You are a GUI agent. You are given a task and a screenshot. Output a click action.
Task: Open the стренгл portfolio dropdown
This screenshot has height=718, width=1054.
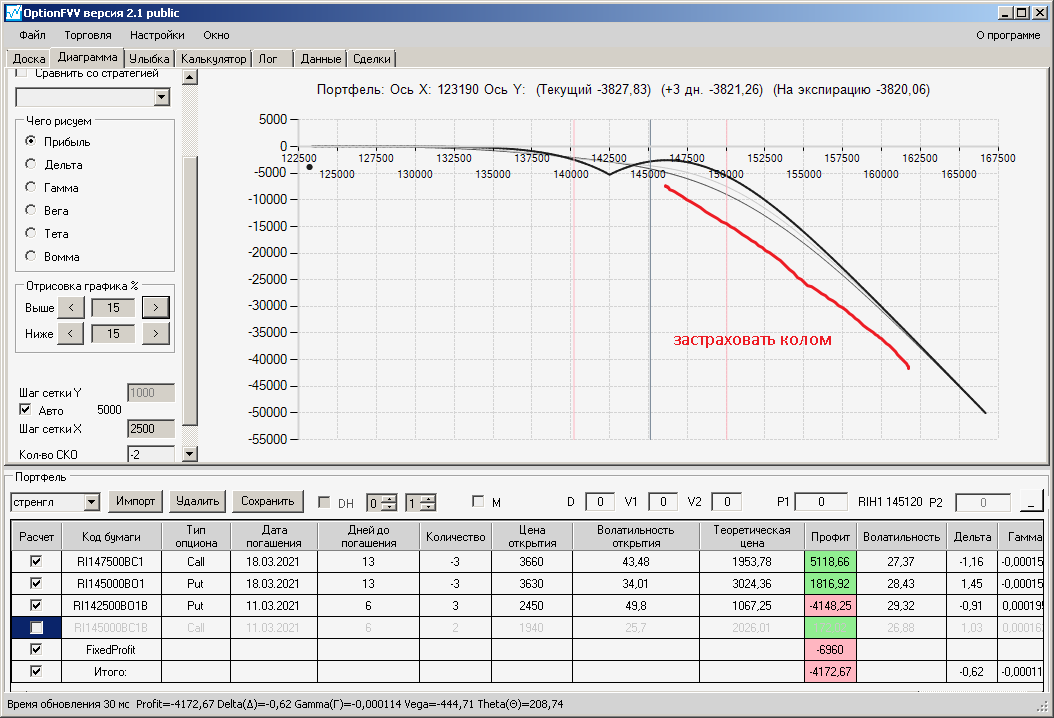tap(92, 502)
